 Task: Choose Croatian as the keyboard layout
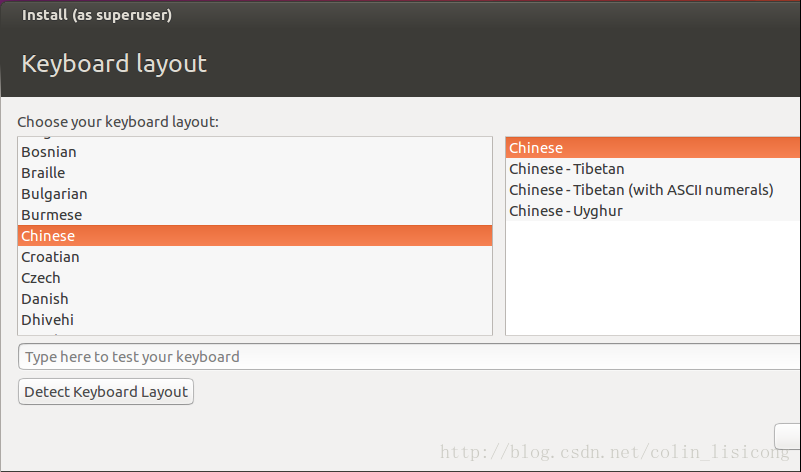click(x=50, y=257)
